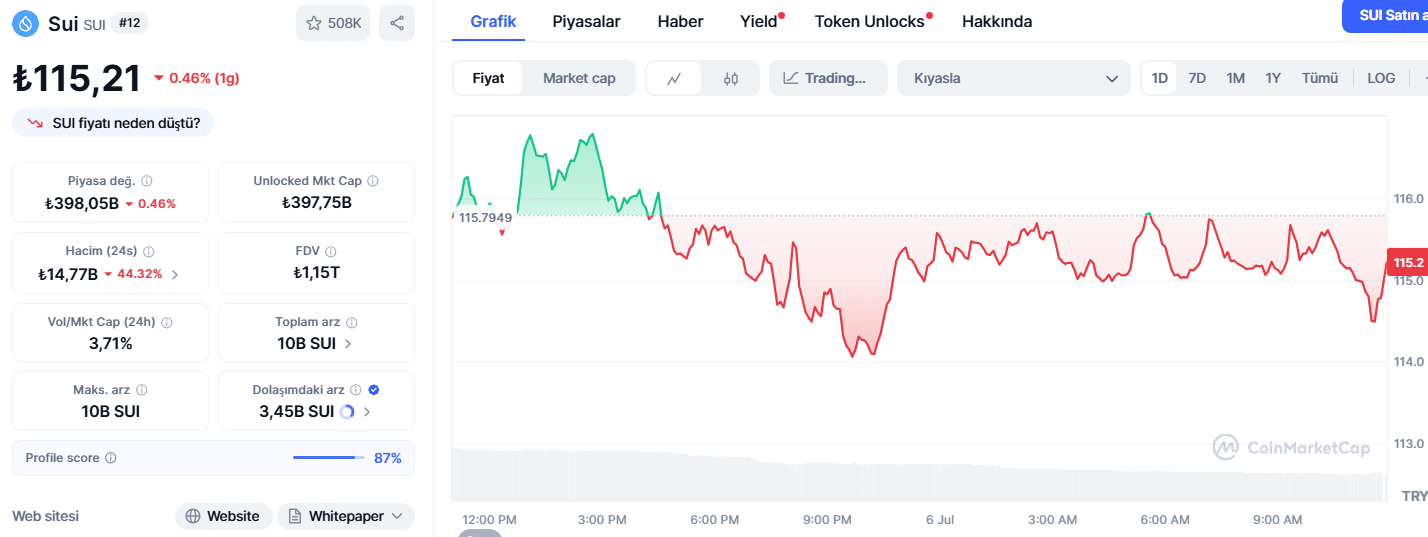Click the #12 rank badge
Image resolution: width=1428 pixels, height=537 pixels.
coord(129,23)
